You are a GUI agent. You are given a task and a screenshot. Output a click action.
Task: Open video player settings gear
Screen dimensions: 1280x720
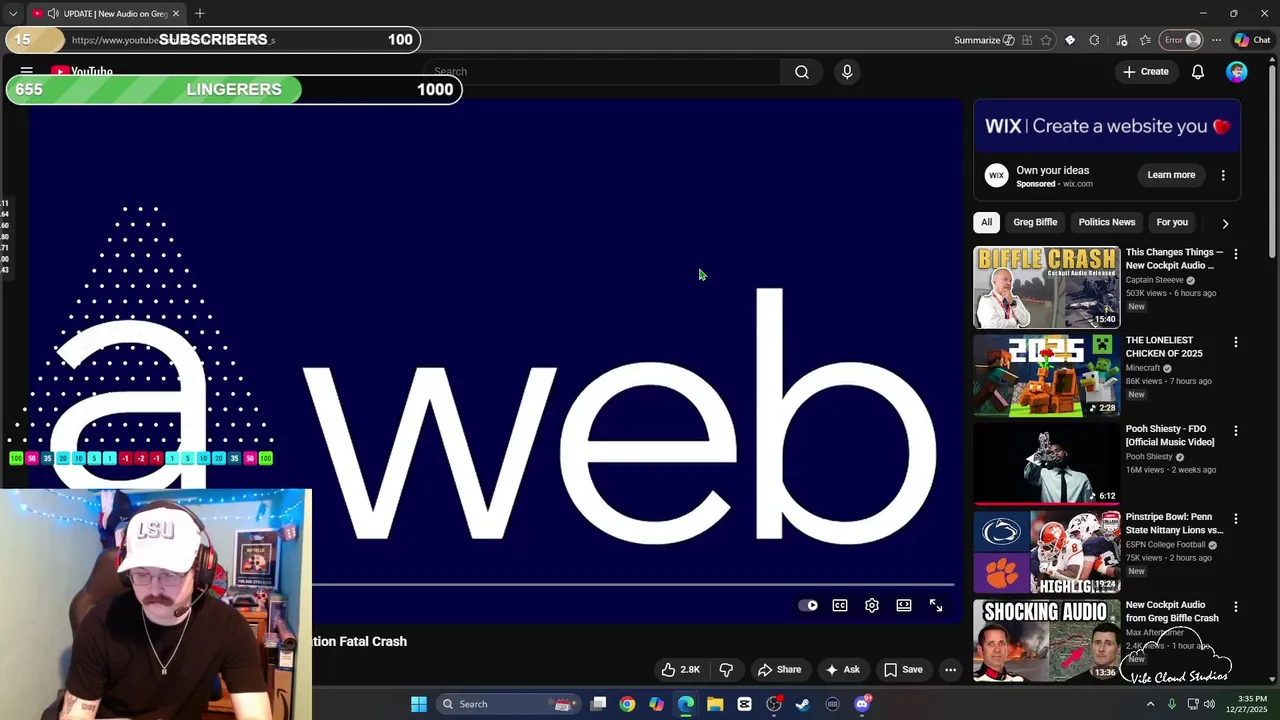[x=872, y=606]
